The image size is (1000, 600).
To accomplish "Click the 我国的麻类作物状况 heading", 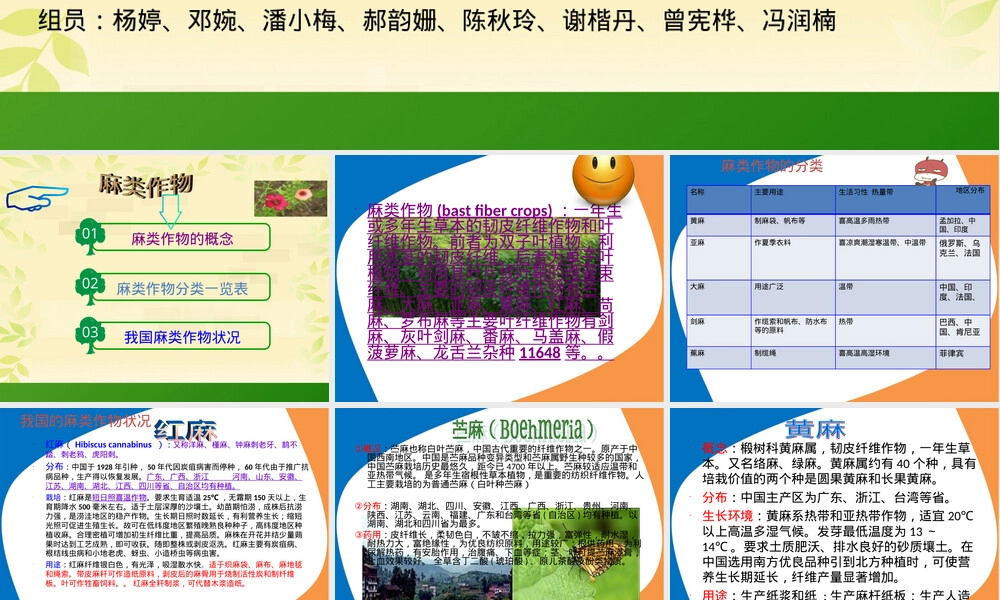I will (85, 421).
